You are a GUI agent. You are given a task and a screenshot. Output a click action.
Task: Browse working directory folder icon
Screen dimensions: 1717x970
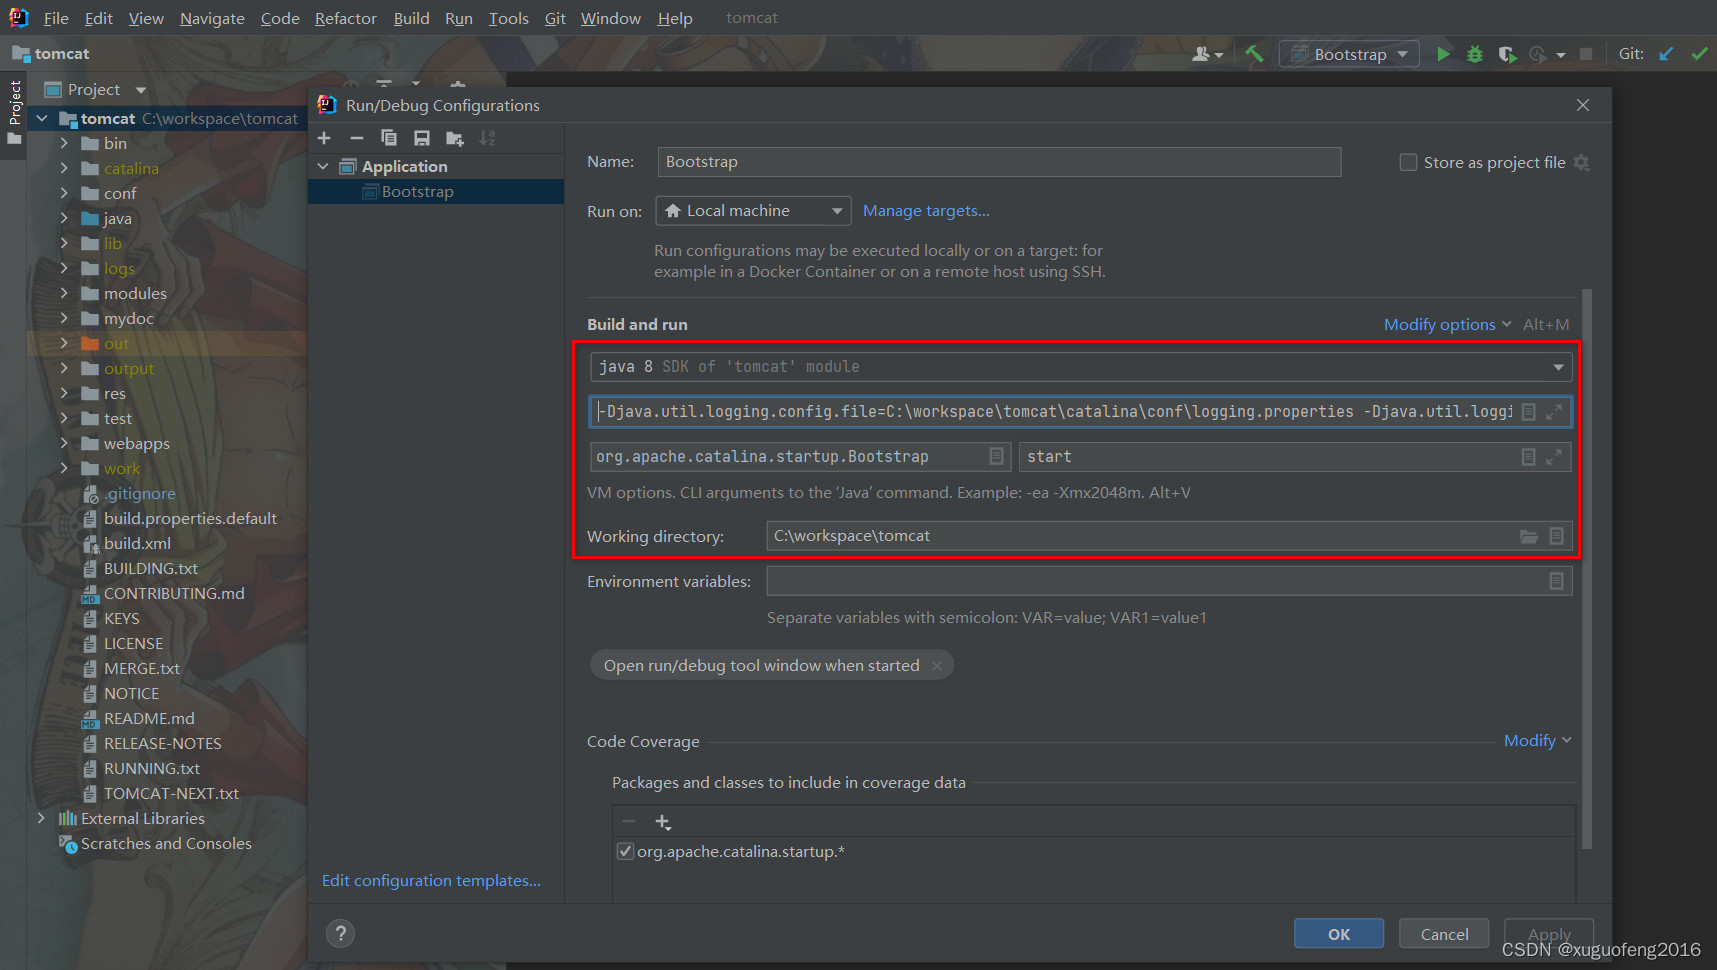pyautogui.click(x=1529, y=536)
